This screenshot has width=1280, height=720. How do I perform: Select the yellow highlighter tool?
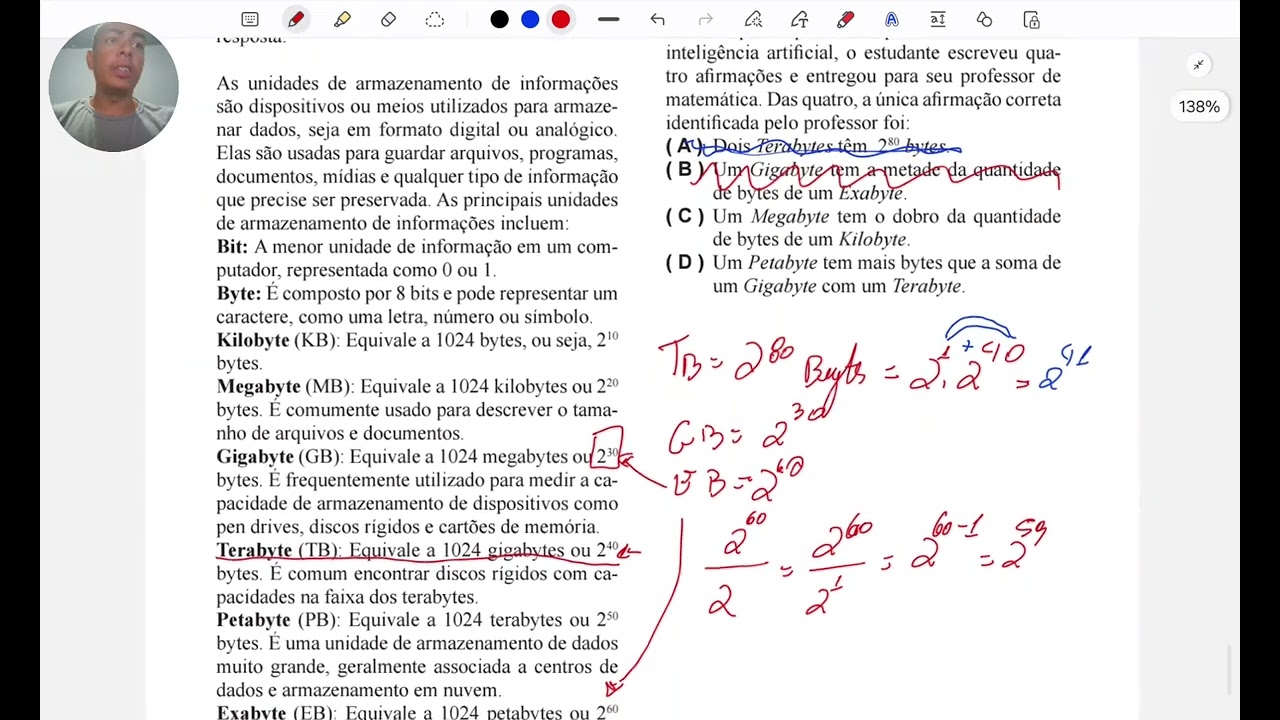342,19
